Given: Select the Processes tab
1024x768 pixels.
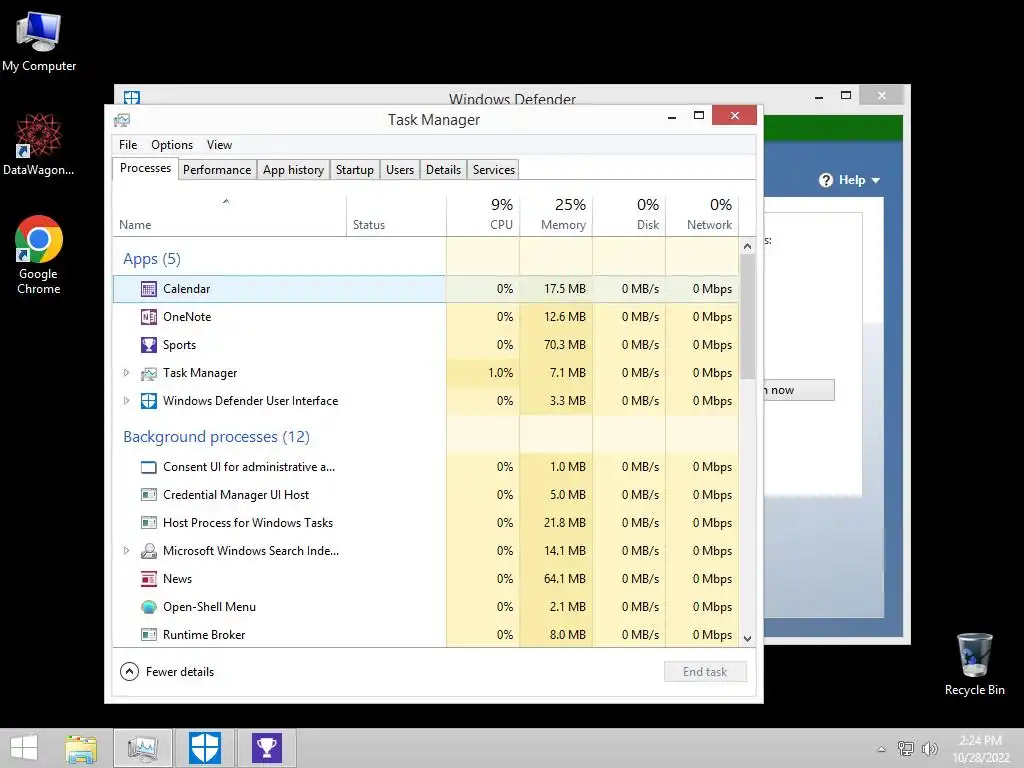Looking at the screenshot, I should pos(145,168).
